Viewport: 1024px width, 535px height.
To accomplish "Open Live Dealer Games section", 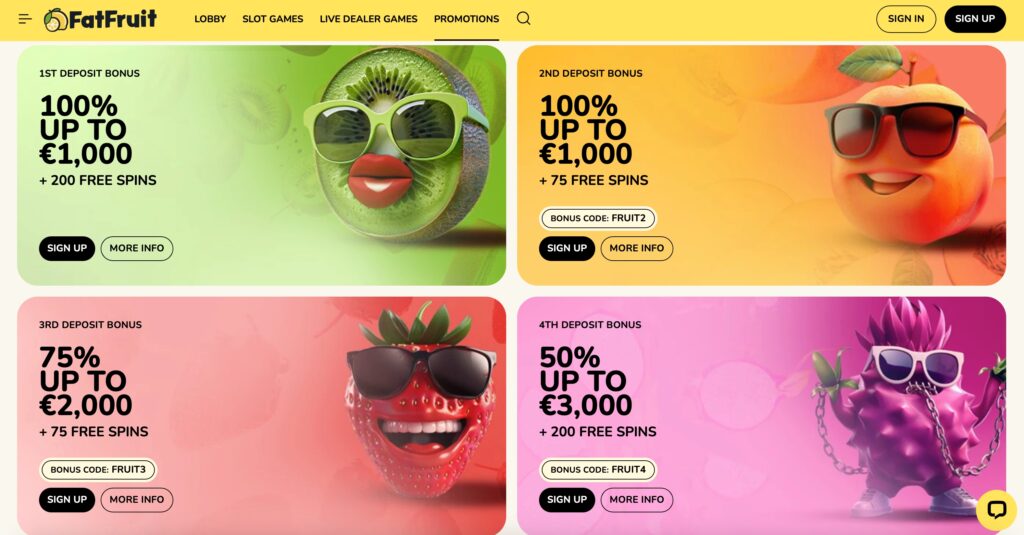I will (368, 19).
